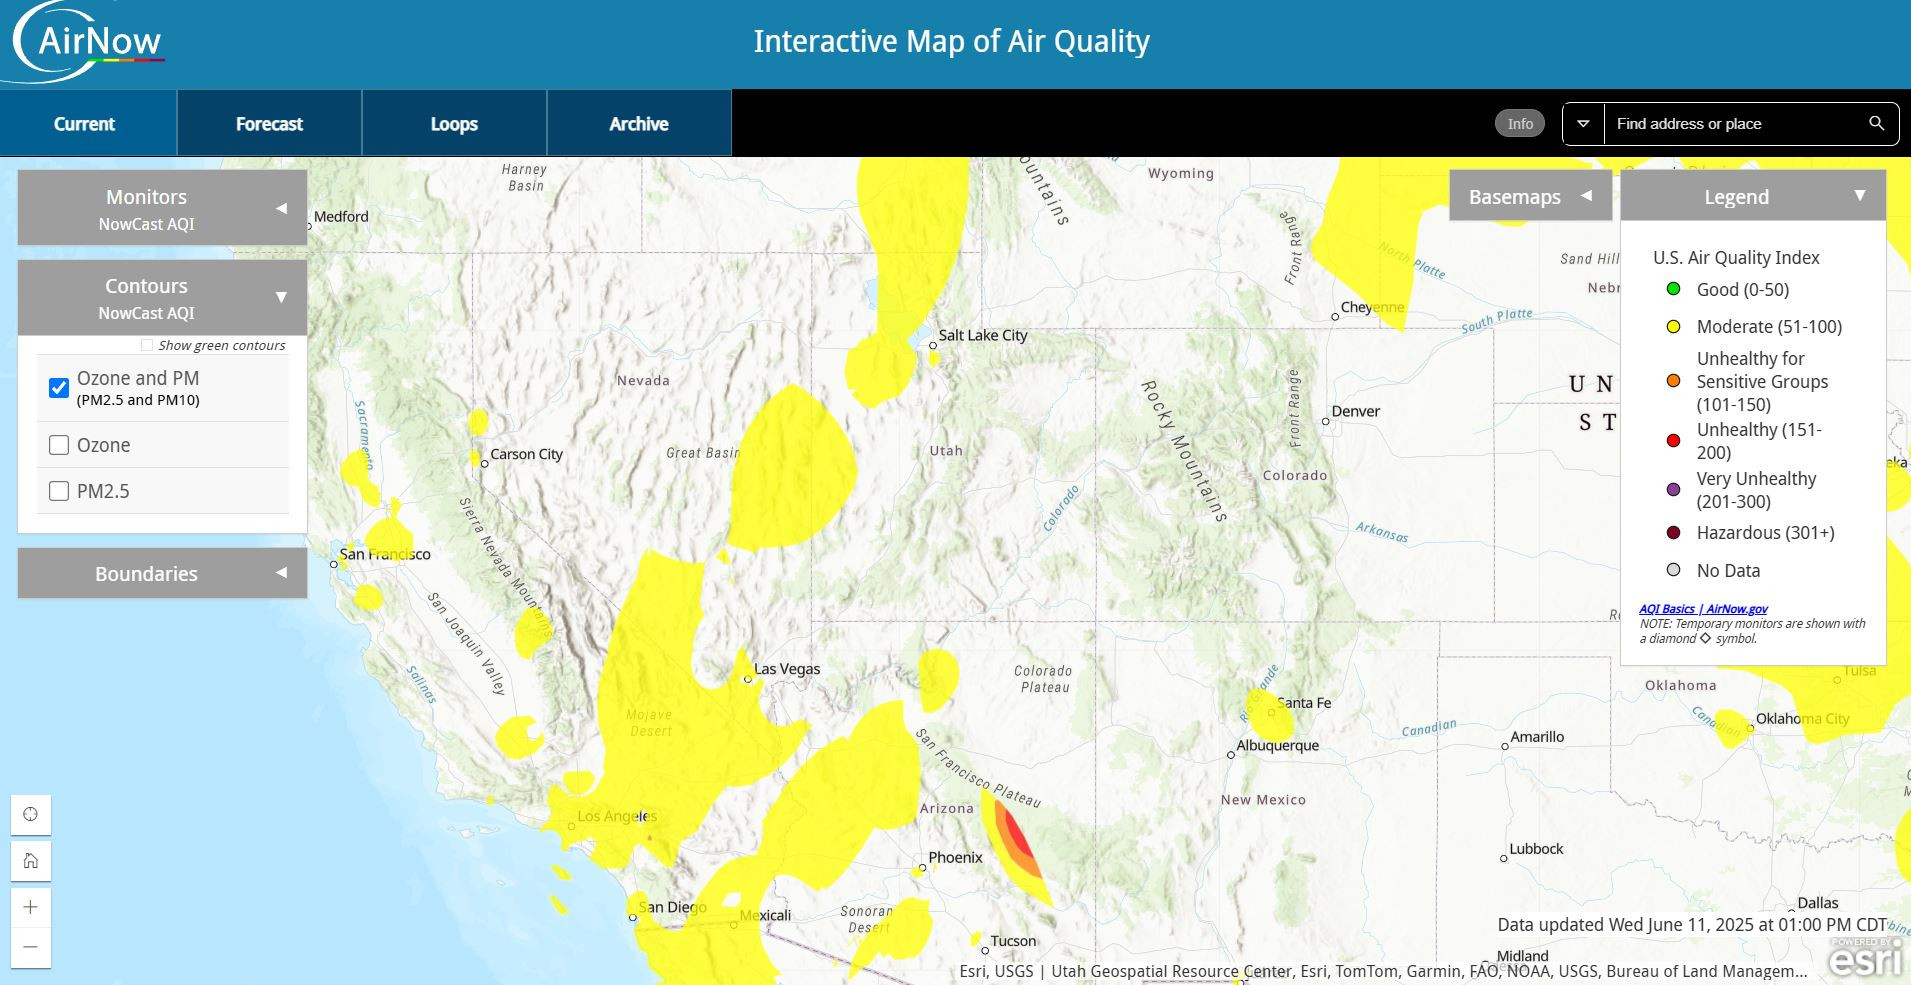The image size is (1911, 985).
Task: Click 'Data updated Wed June 11, 2025' text
Action: [x=1692, y=925]
